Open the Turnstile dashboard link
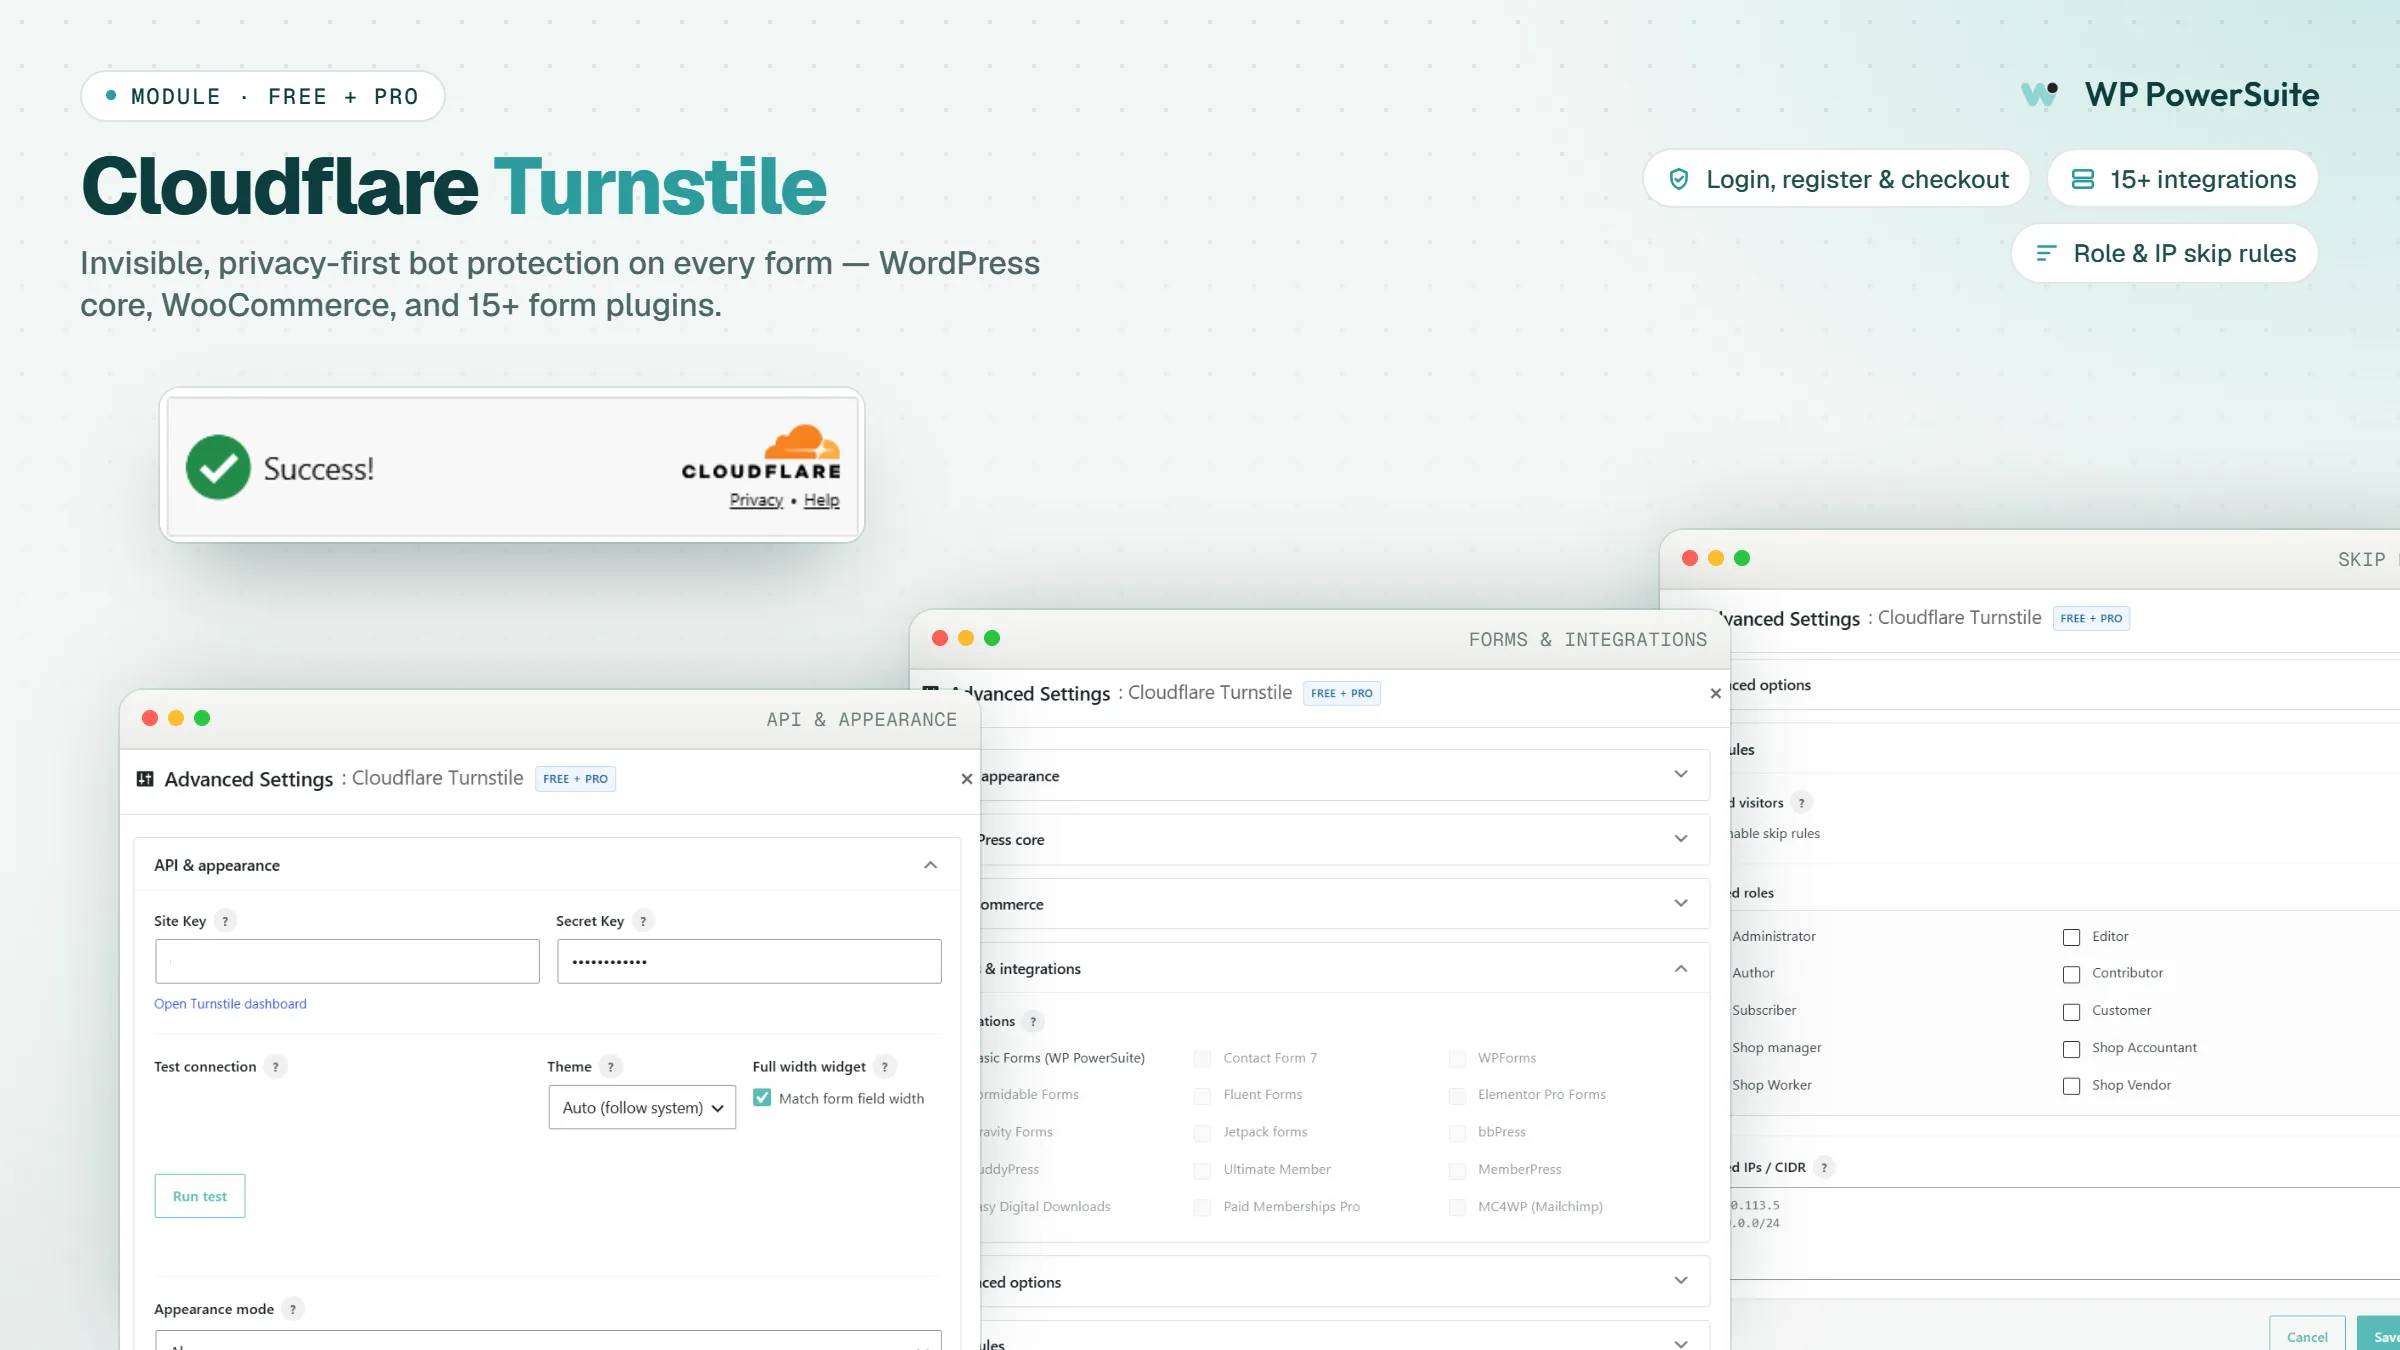 point(230,1004)
